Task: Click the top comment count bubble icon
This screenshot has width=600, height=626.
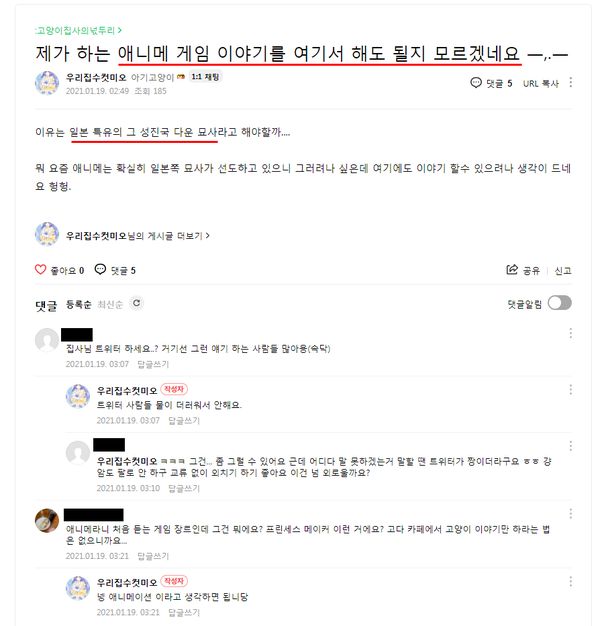Action: coord(476,83)
